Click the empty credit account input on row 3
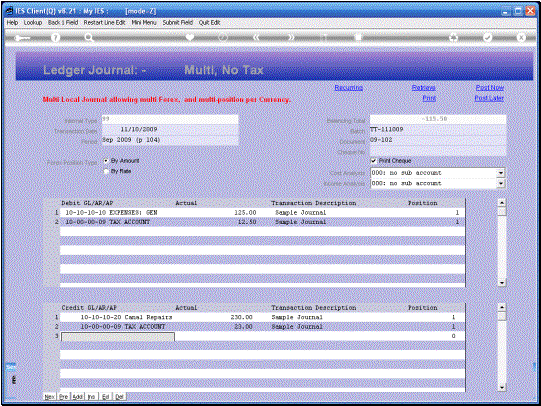Image resolution: width=541 pixels, height=406 pixels. click(118, 336)
